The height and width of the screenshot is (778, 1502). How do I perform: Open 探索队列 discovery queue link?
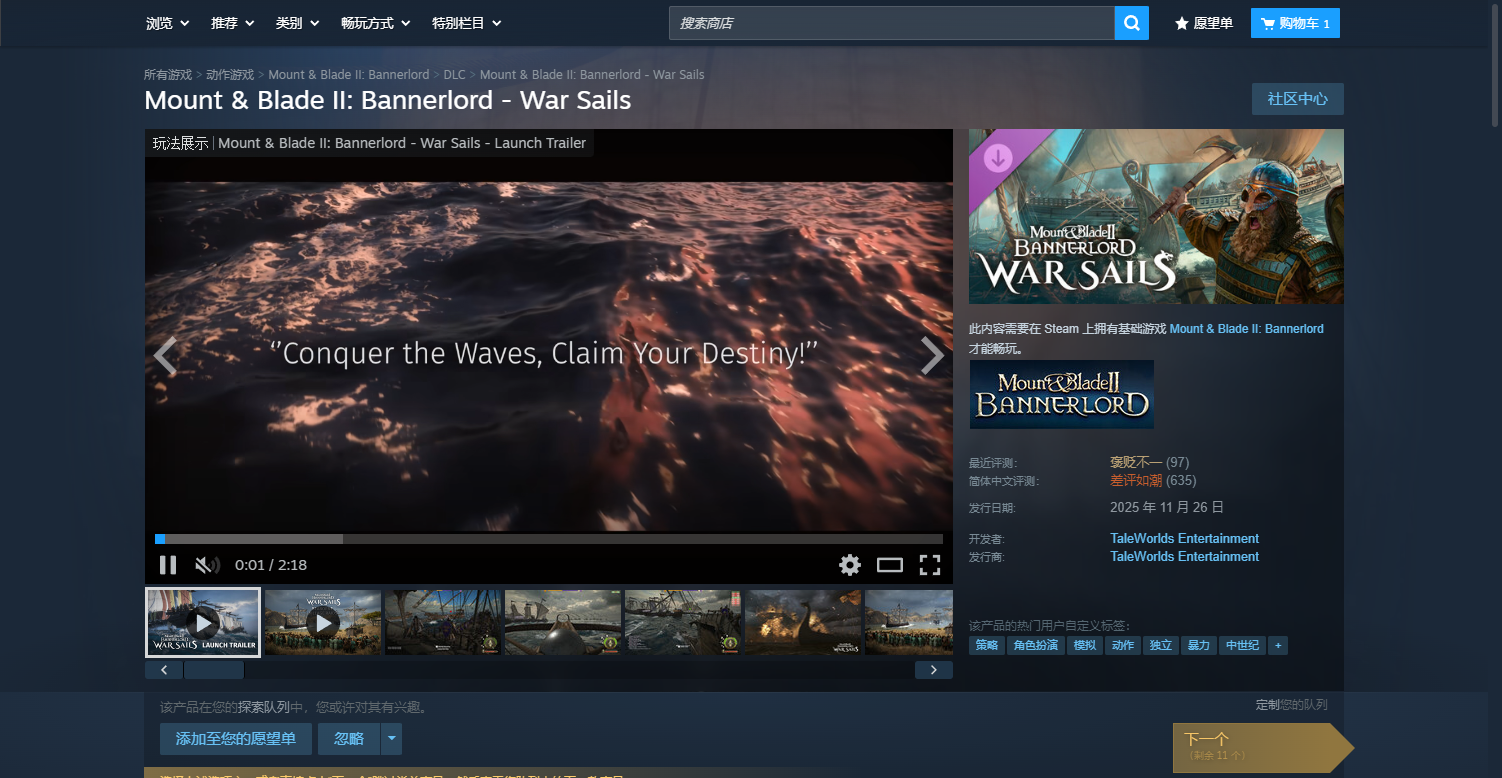[263, 707]
